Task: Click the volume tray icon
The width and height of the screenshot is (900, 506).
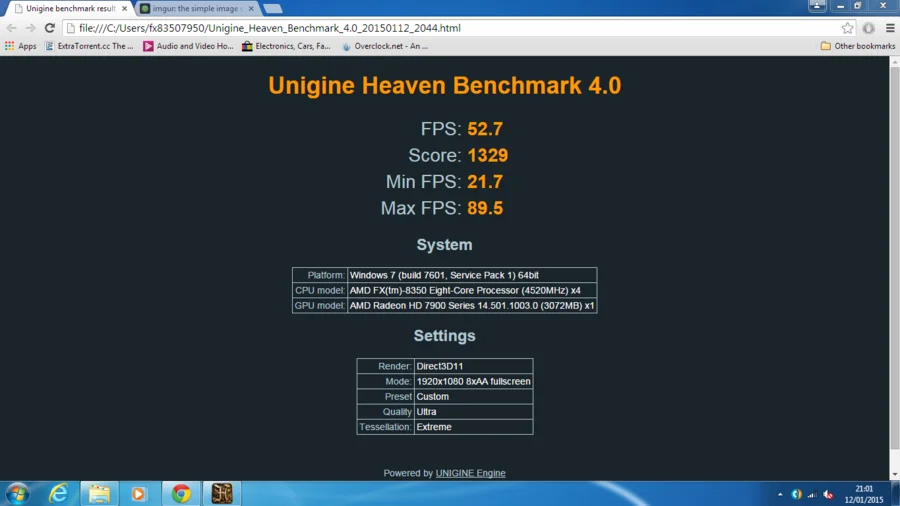Action: pos(828,494)
